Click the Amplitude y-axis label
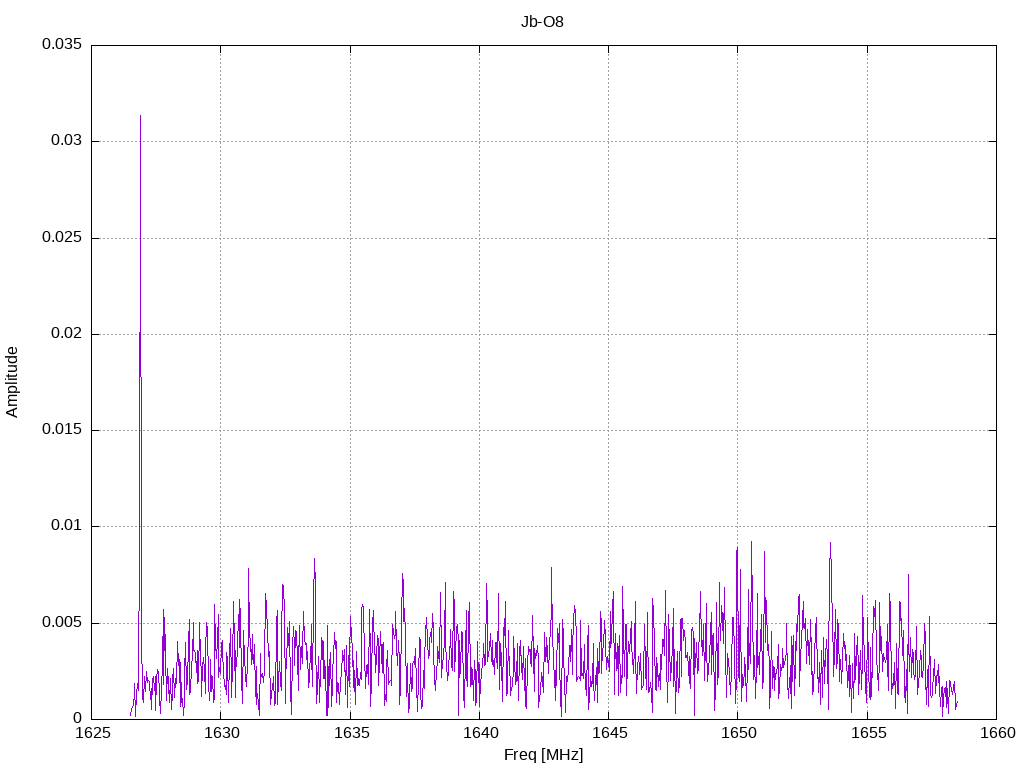The image size is (1024, 768). tap(13, 381)
